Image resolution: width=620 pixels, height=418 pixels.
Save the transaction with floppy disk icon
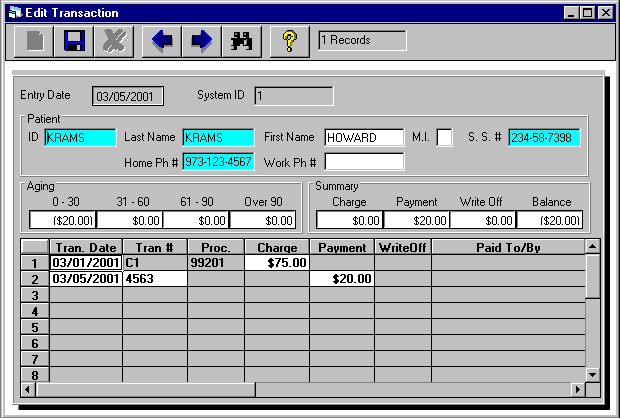coord(74,41)
